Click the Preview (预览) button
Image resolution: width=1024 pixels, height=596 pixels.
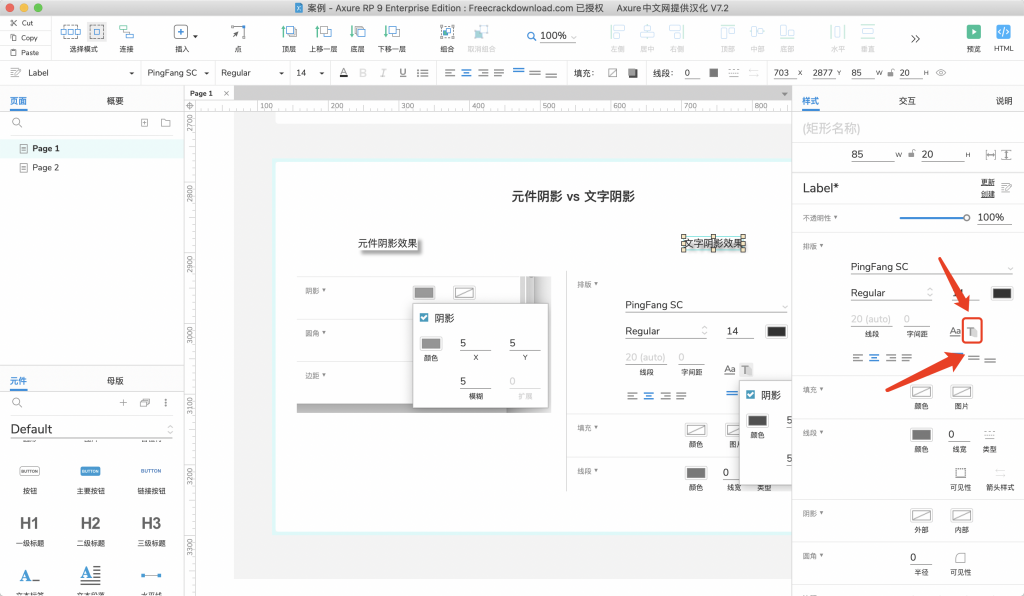(x=973, y=34)
